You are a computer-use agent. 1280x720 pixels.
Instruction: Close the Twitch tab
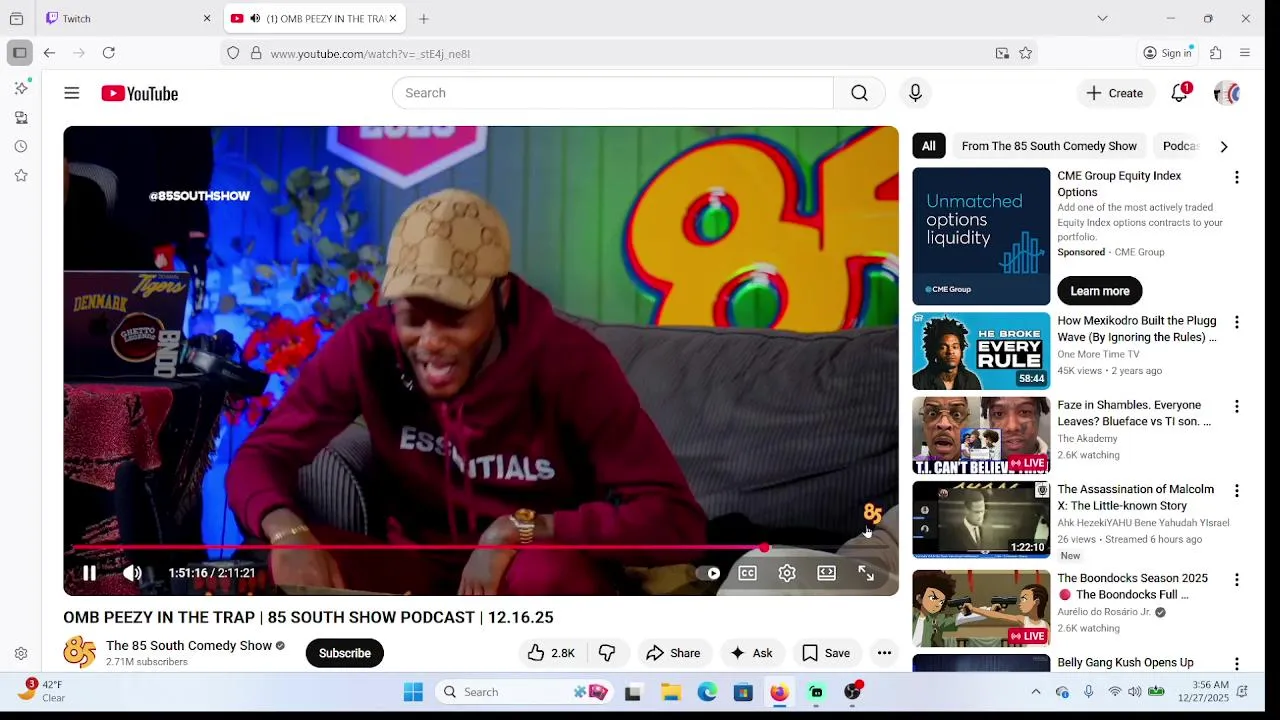point(207,18)
